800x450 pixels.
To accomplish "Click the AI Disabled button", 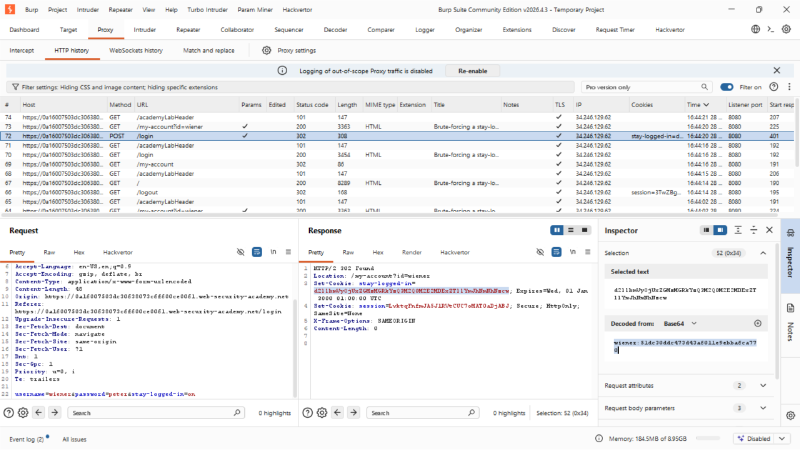I will pyautogui.click(x=754, y=439).
